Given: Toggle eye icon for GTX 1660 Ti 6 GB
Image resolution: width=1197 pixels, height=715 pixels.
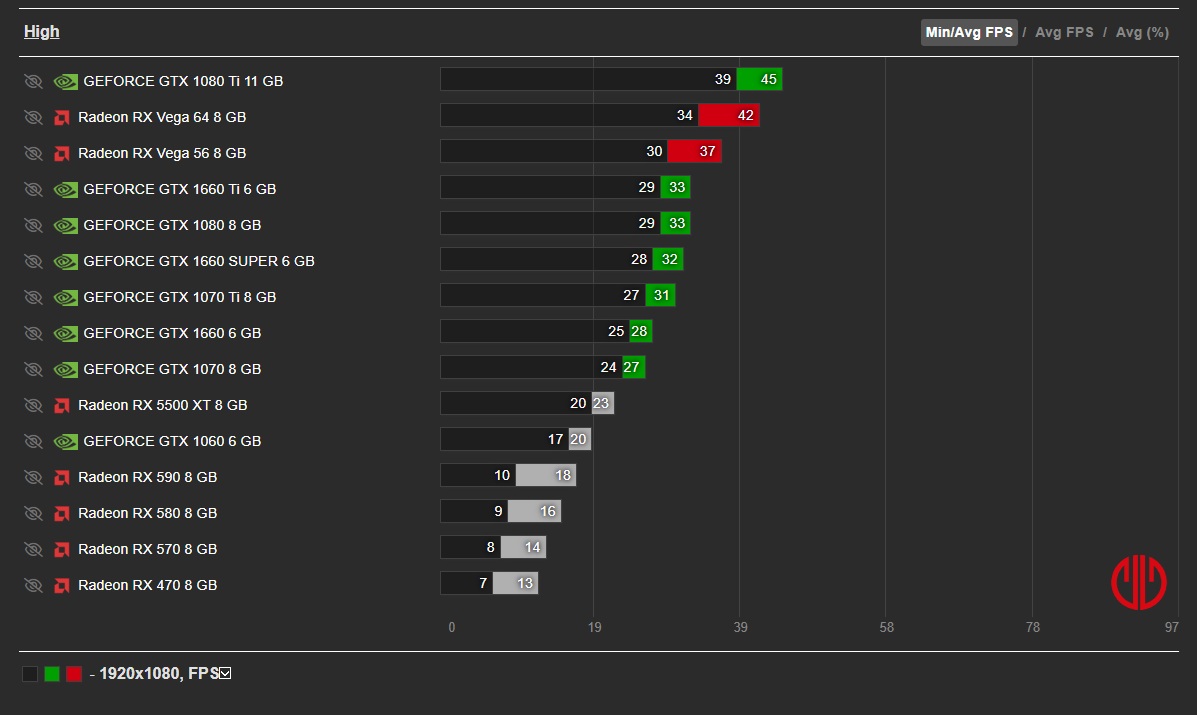Looking at the screenshot, I should click(33, 189).
